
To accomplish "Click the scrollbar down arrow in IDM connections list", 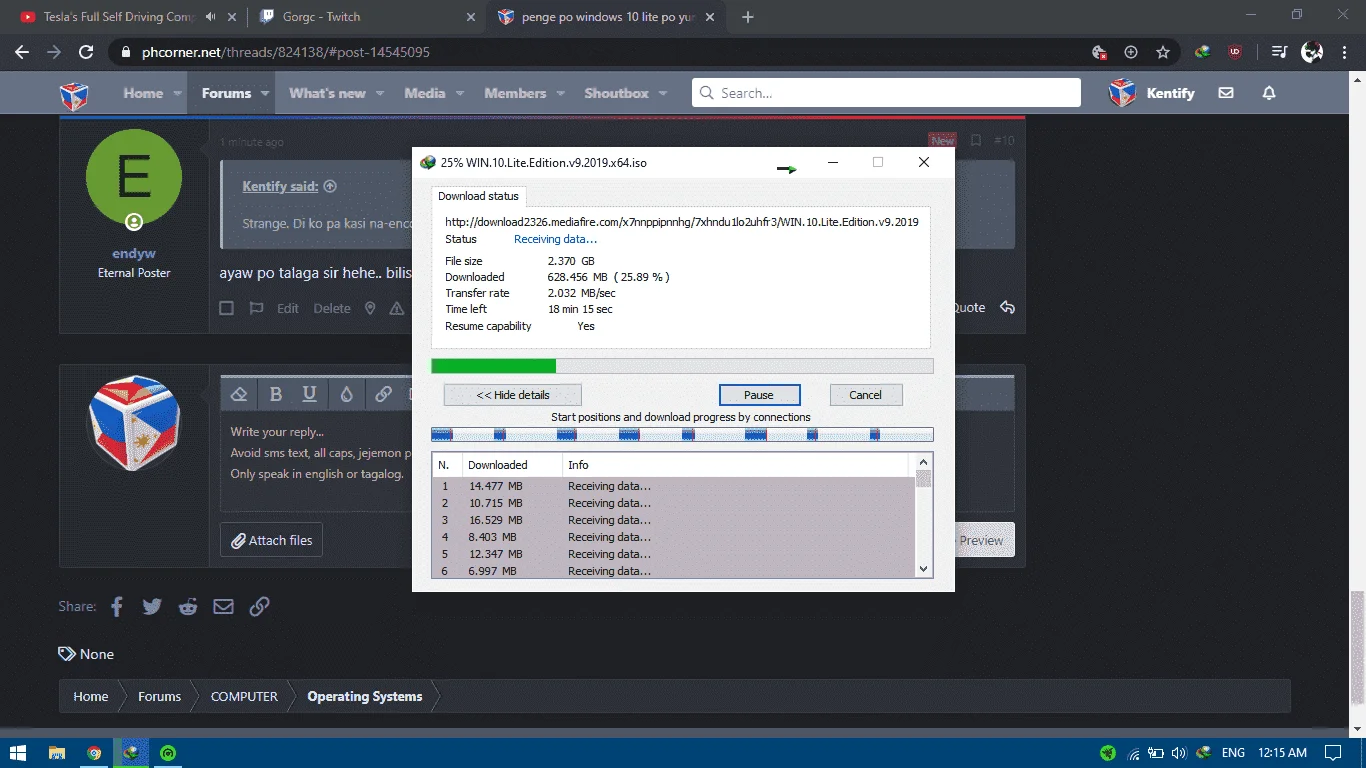I will tap(923, 569).
